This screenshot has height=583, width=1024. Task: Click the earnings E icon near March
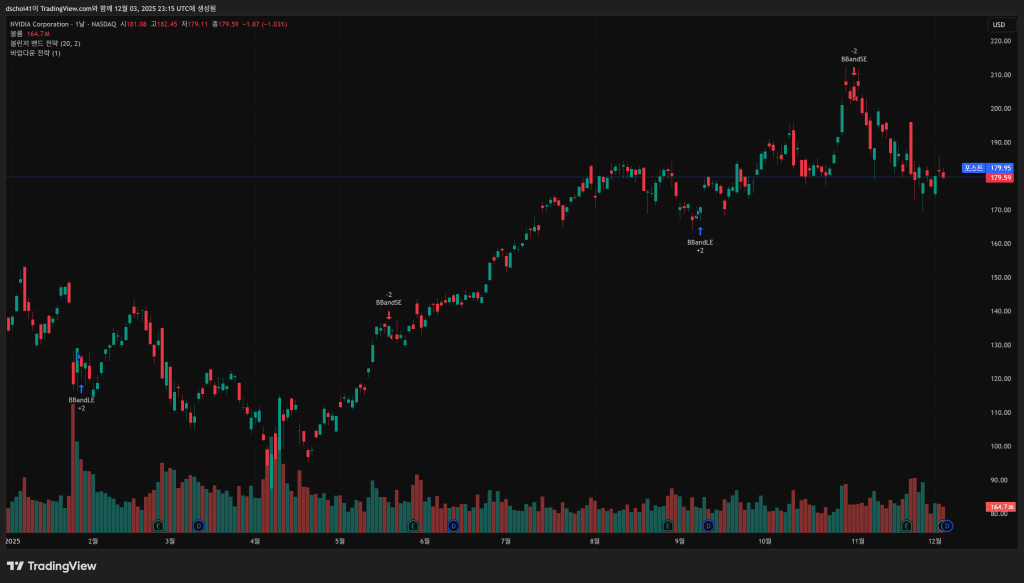[x=158, y=525]
